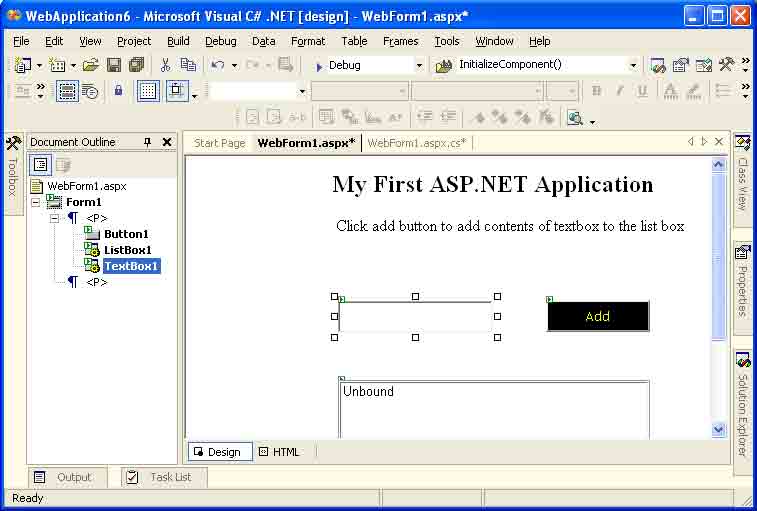Open the Build menu
Image resolution: width=757 pixels, height=511 pixels.
[178, 42]
